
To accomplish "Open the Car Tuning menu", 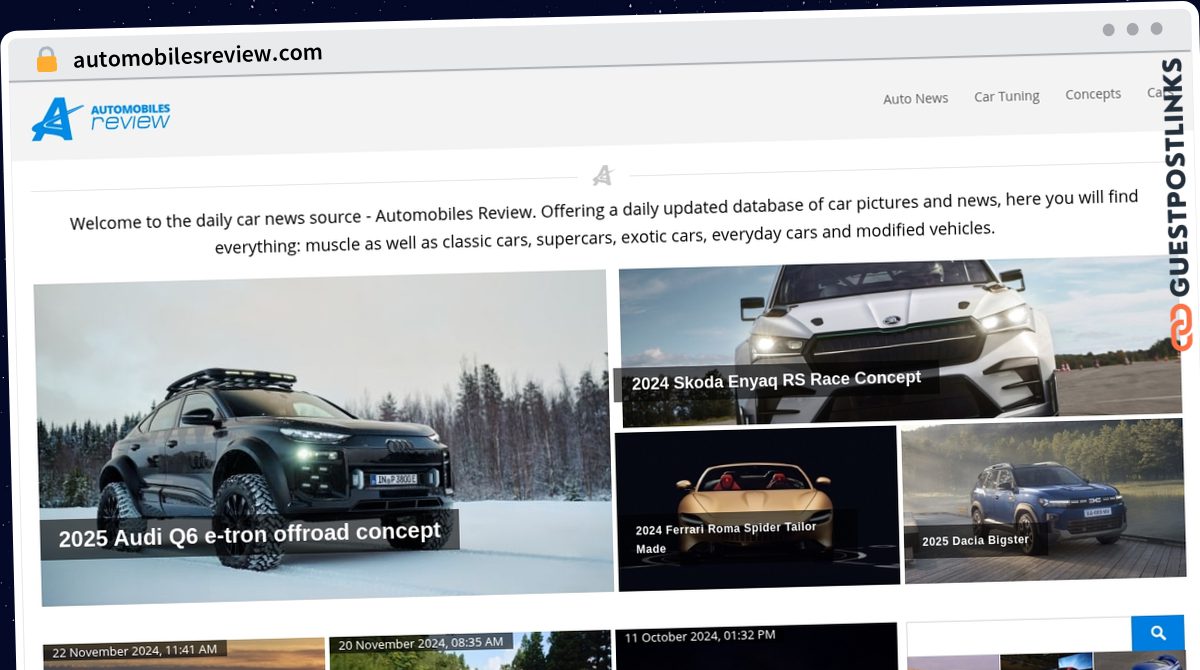I will pyautogui.click(x=1006, y=95).
